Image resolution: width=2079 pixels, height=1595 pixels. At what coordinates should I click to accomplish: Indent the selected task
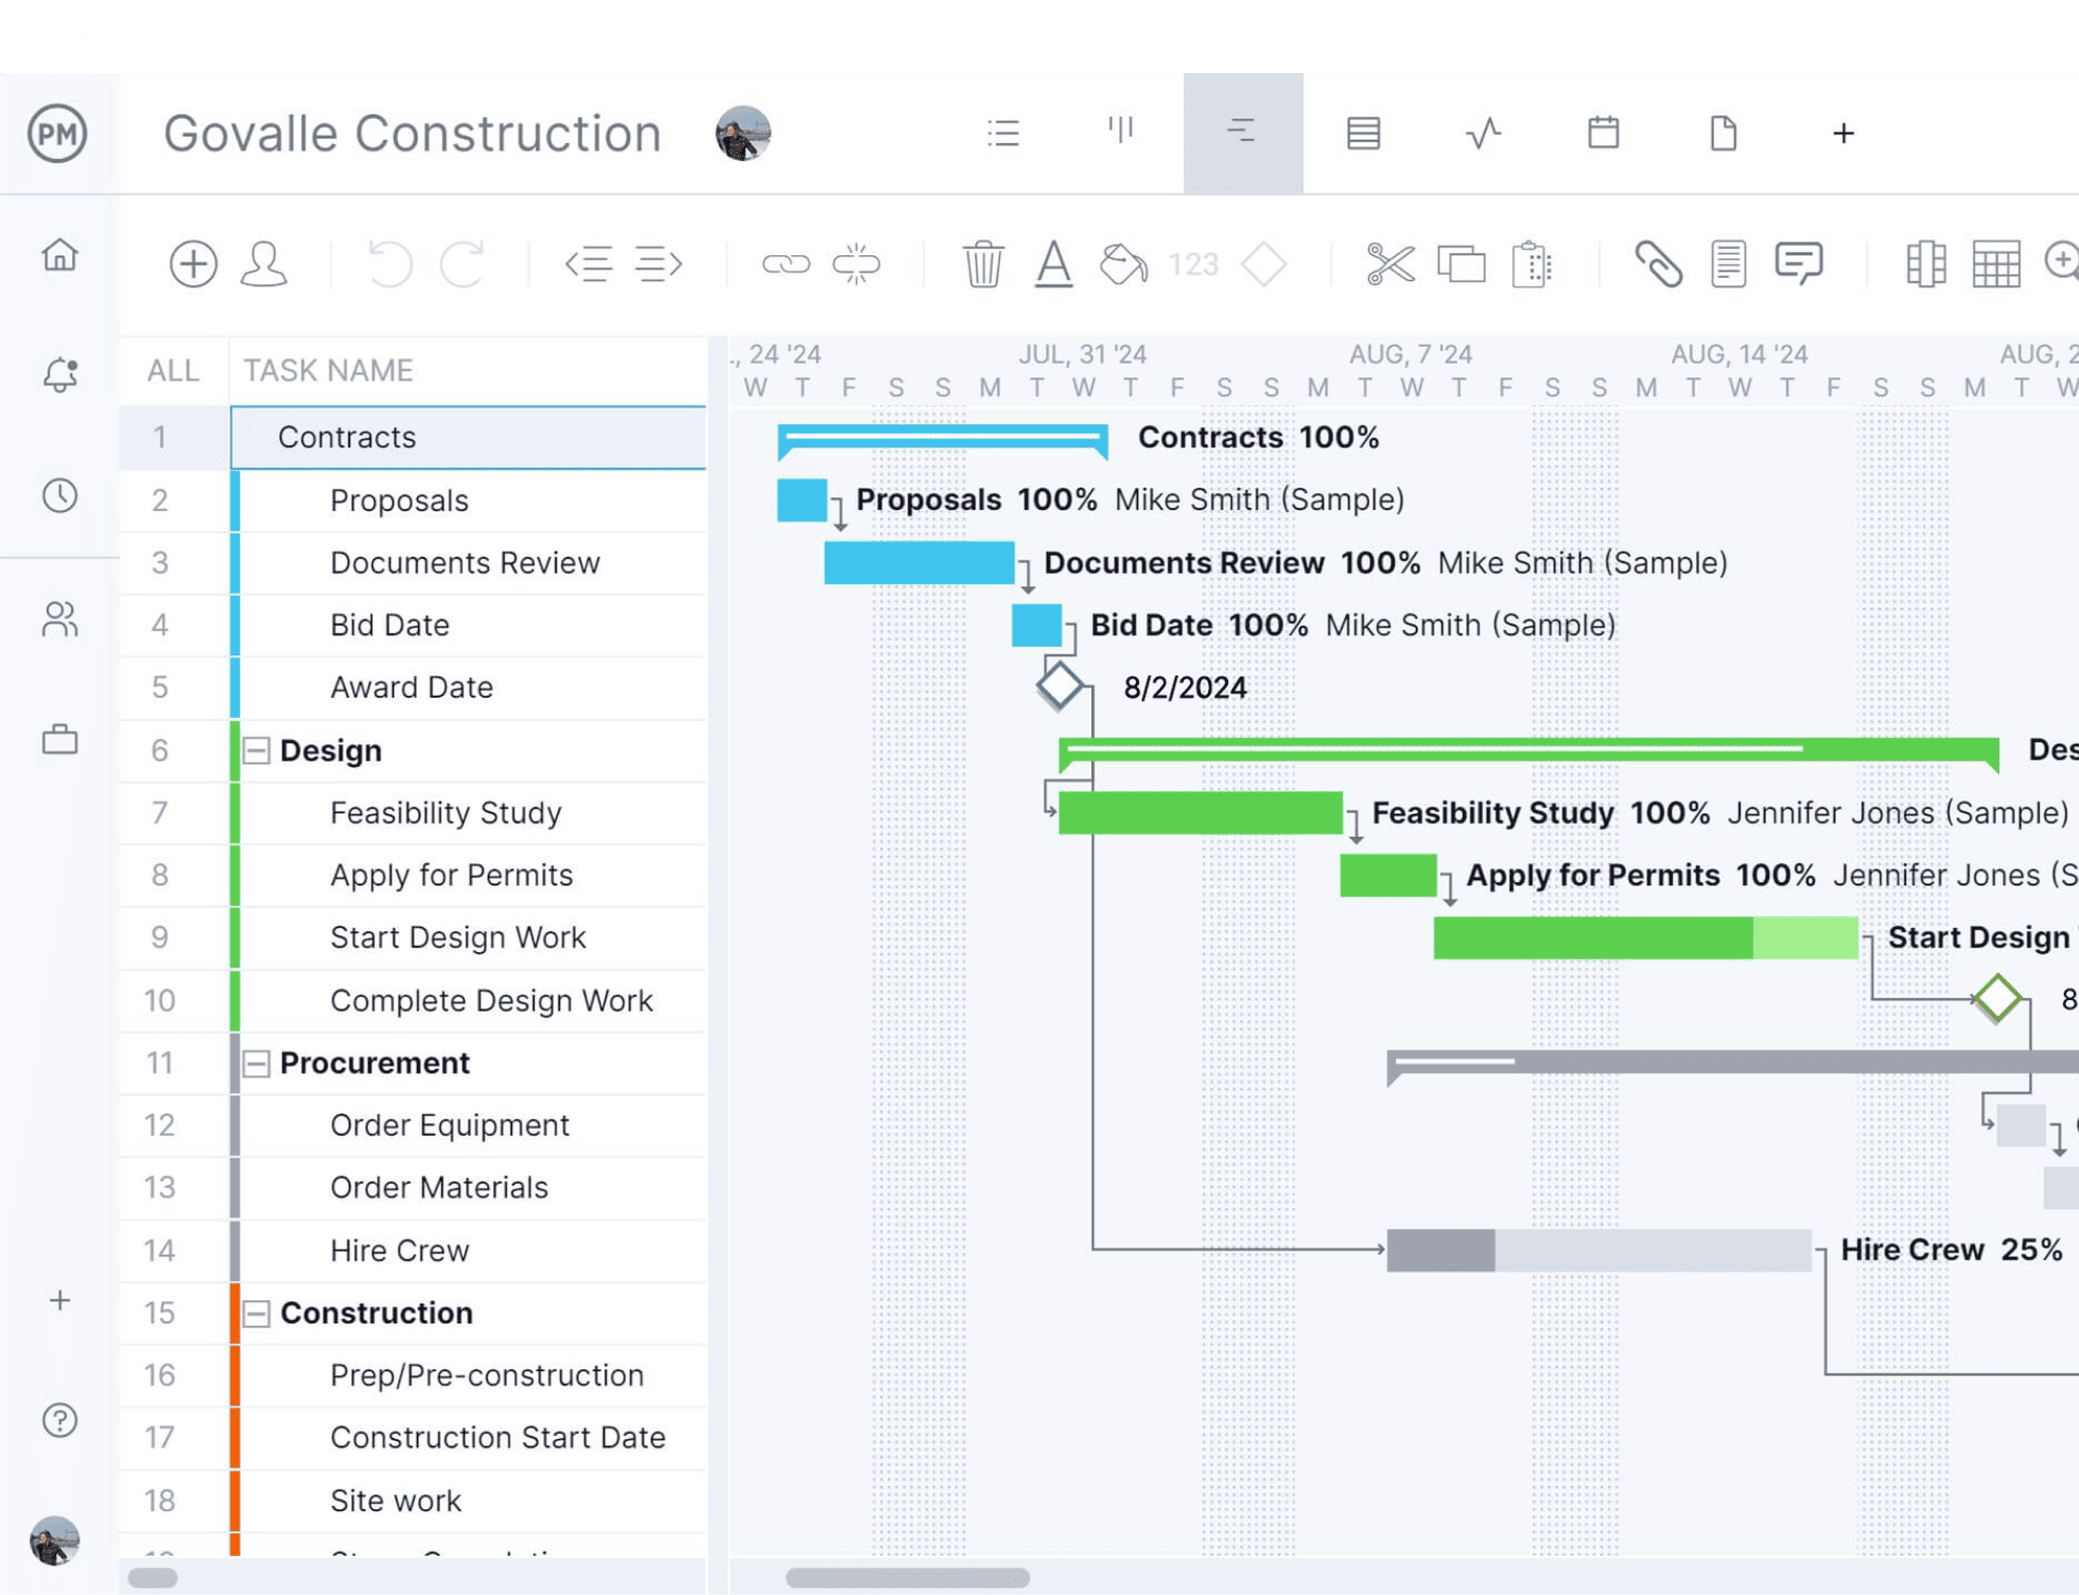click(x=658, y=264)
